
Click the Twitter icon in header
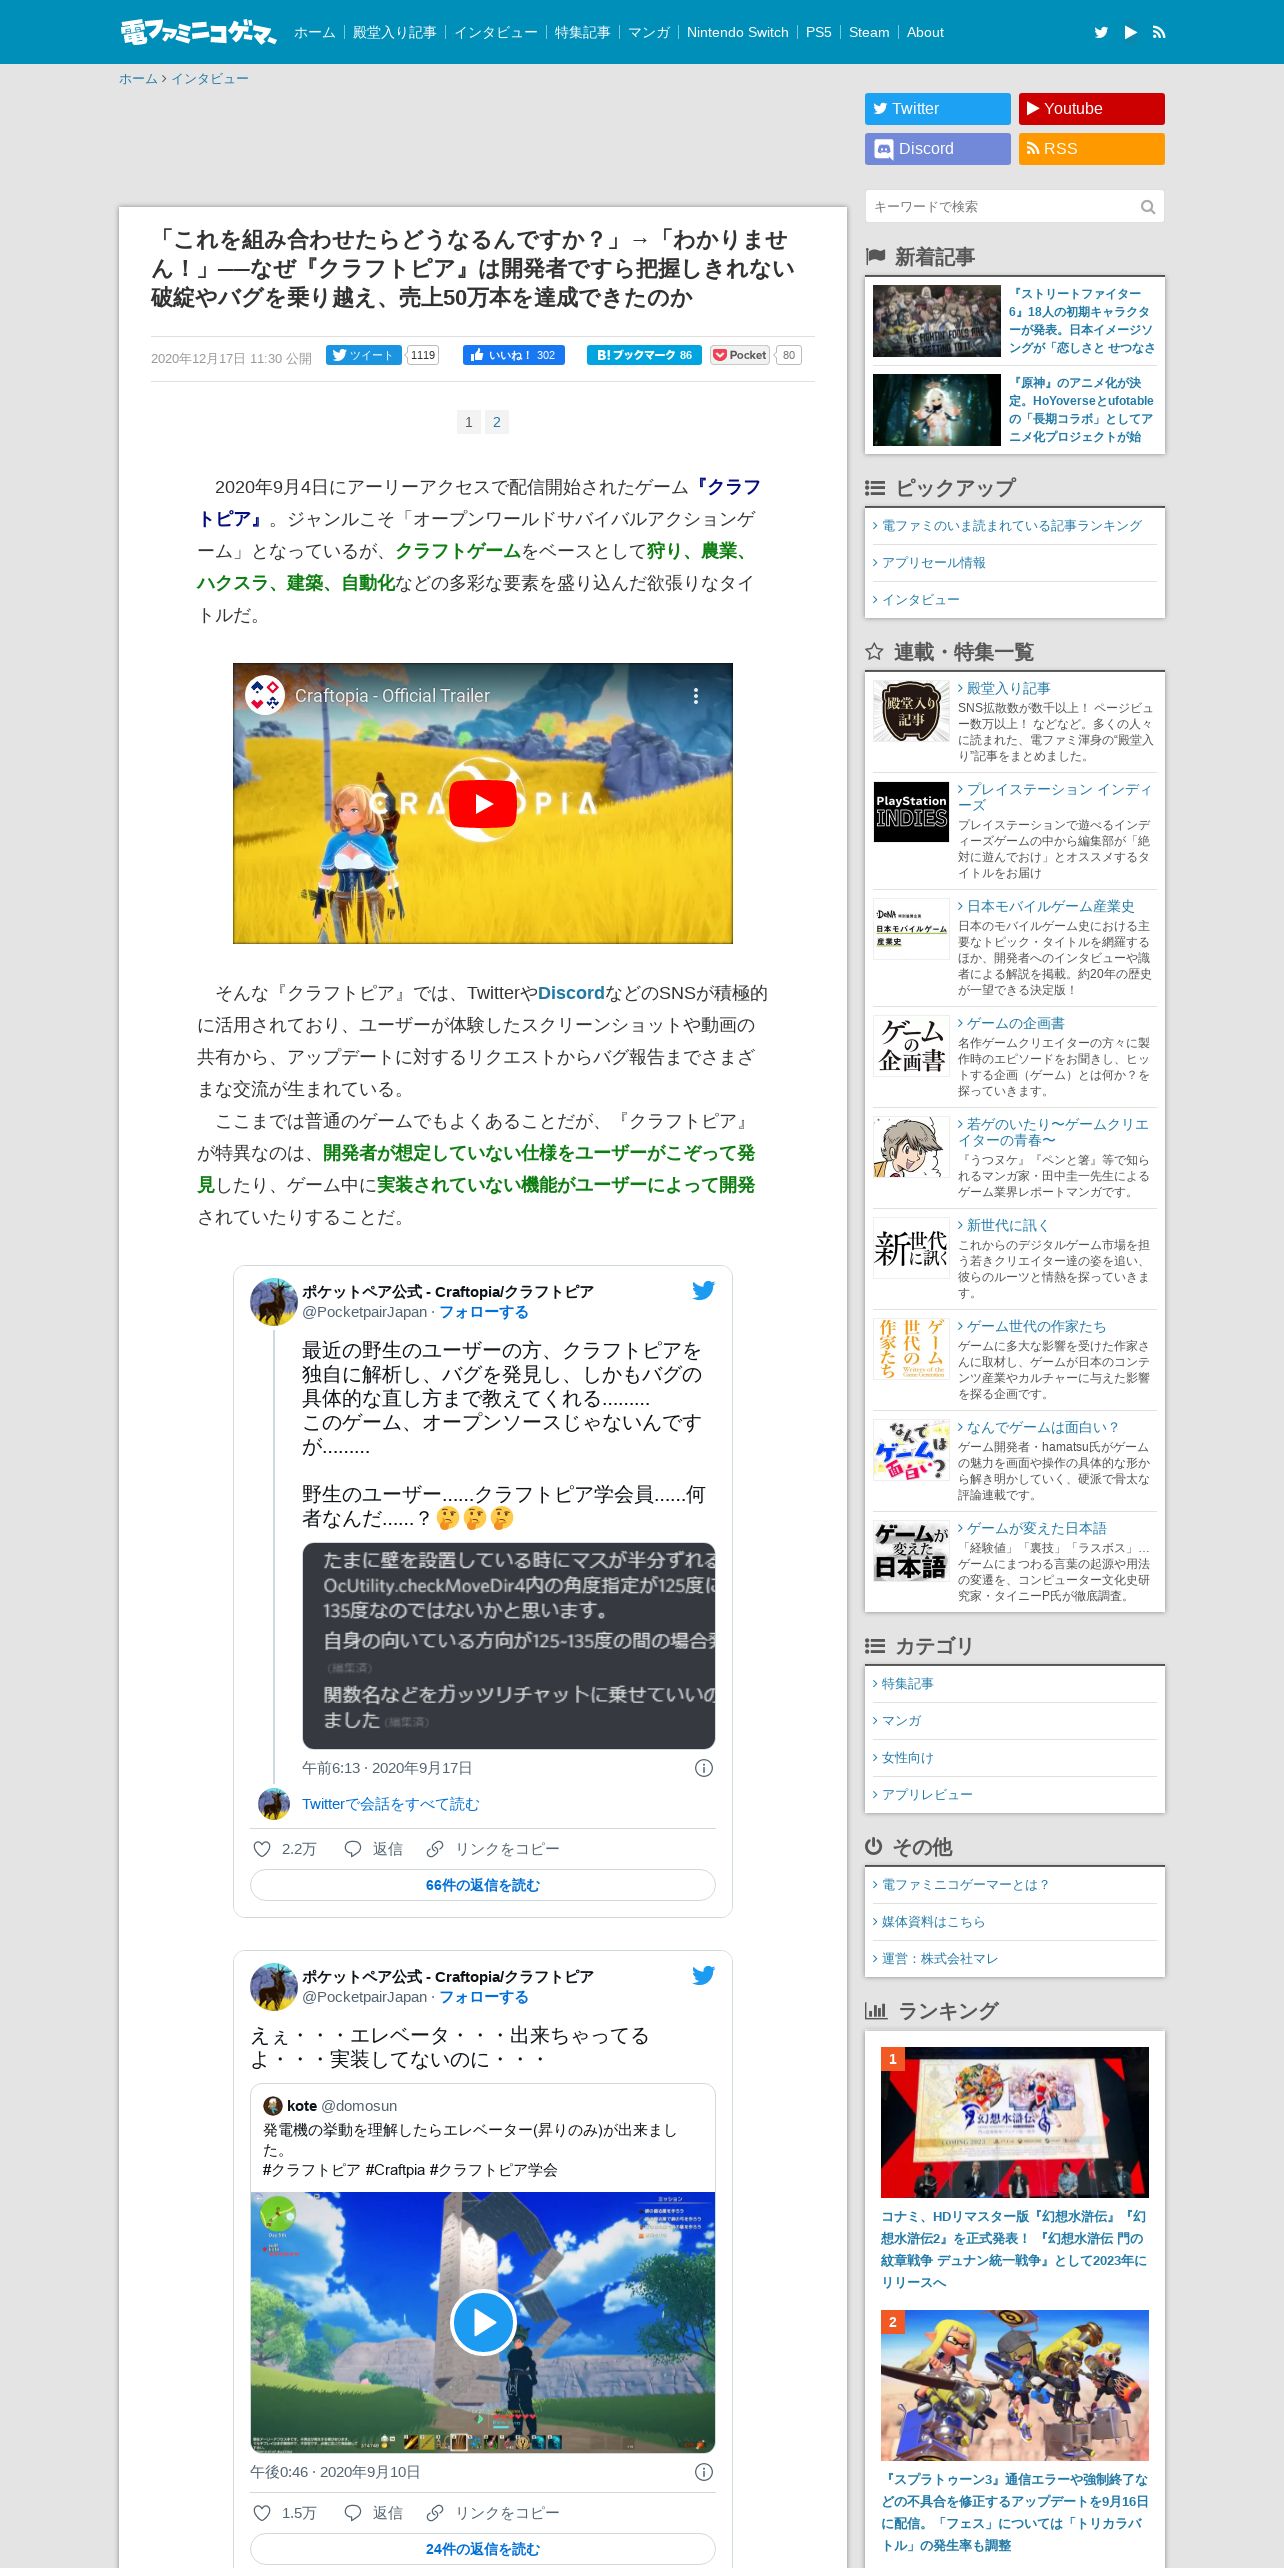(1101, 32)
